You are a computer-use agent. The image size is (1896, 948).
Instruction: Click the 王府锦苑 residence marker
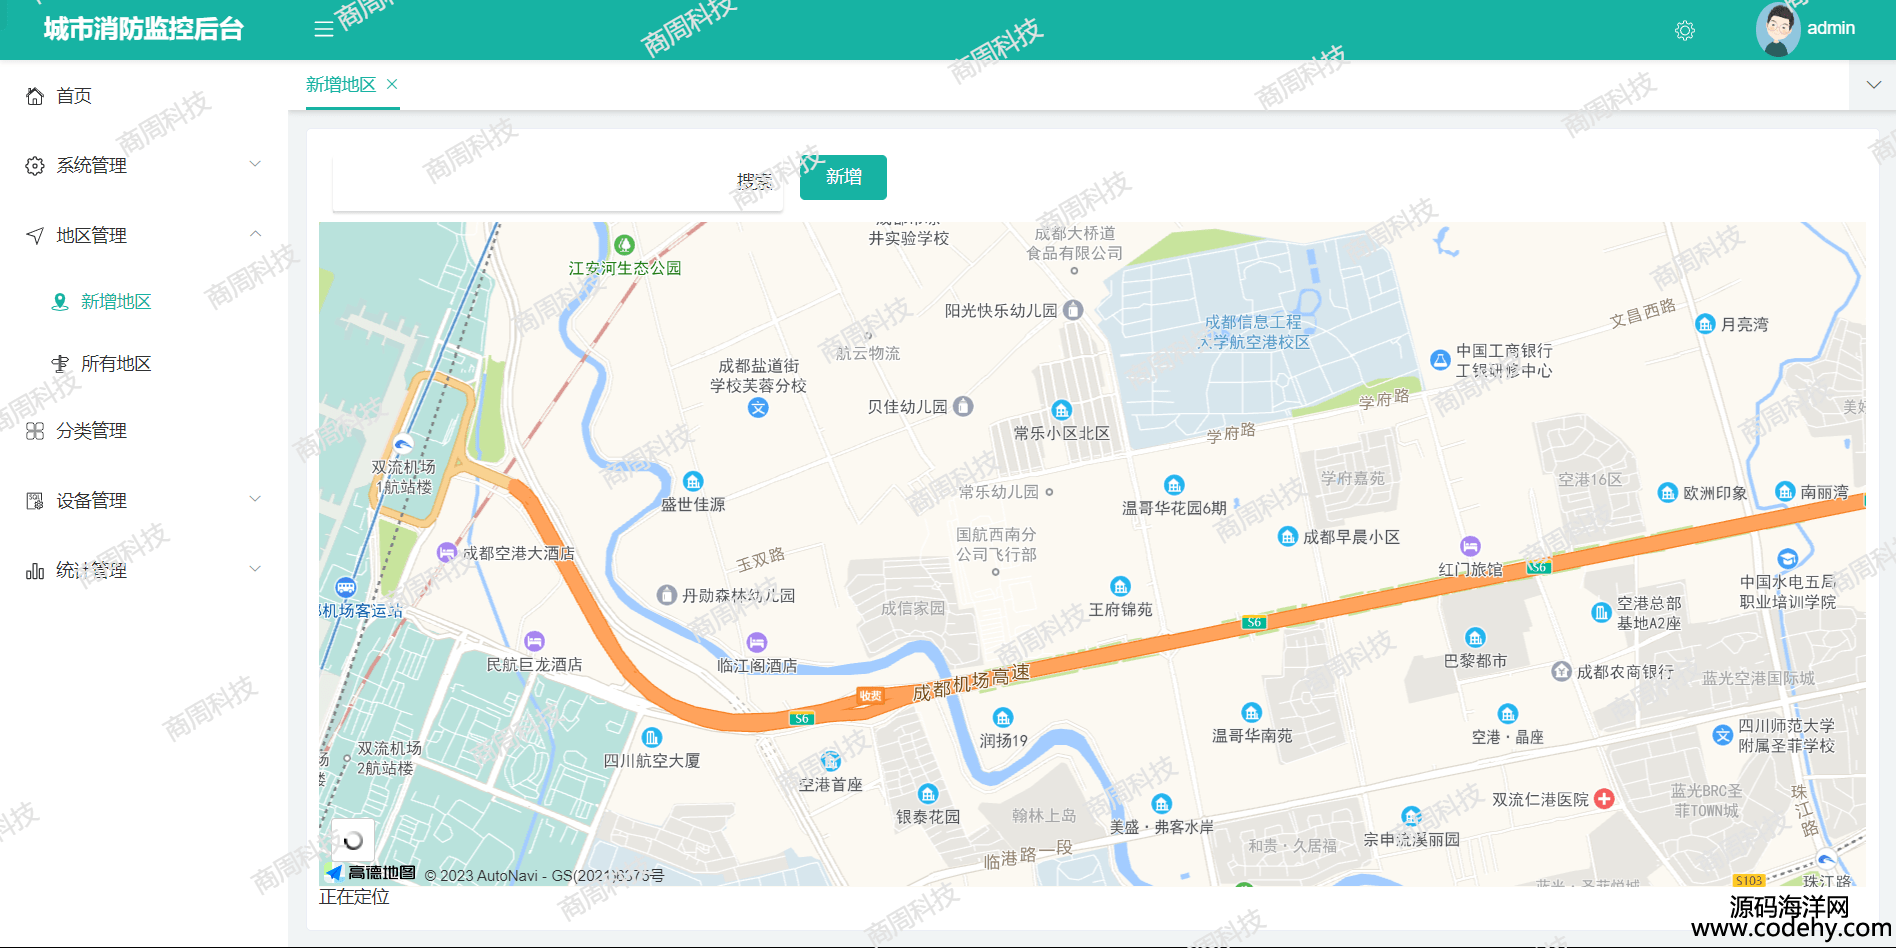pyautogui.click(x=1121, y=586)
